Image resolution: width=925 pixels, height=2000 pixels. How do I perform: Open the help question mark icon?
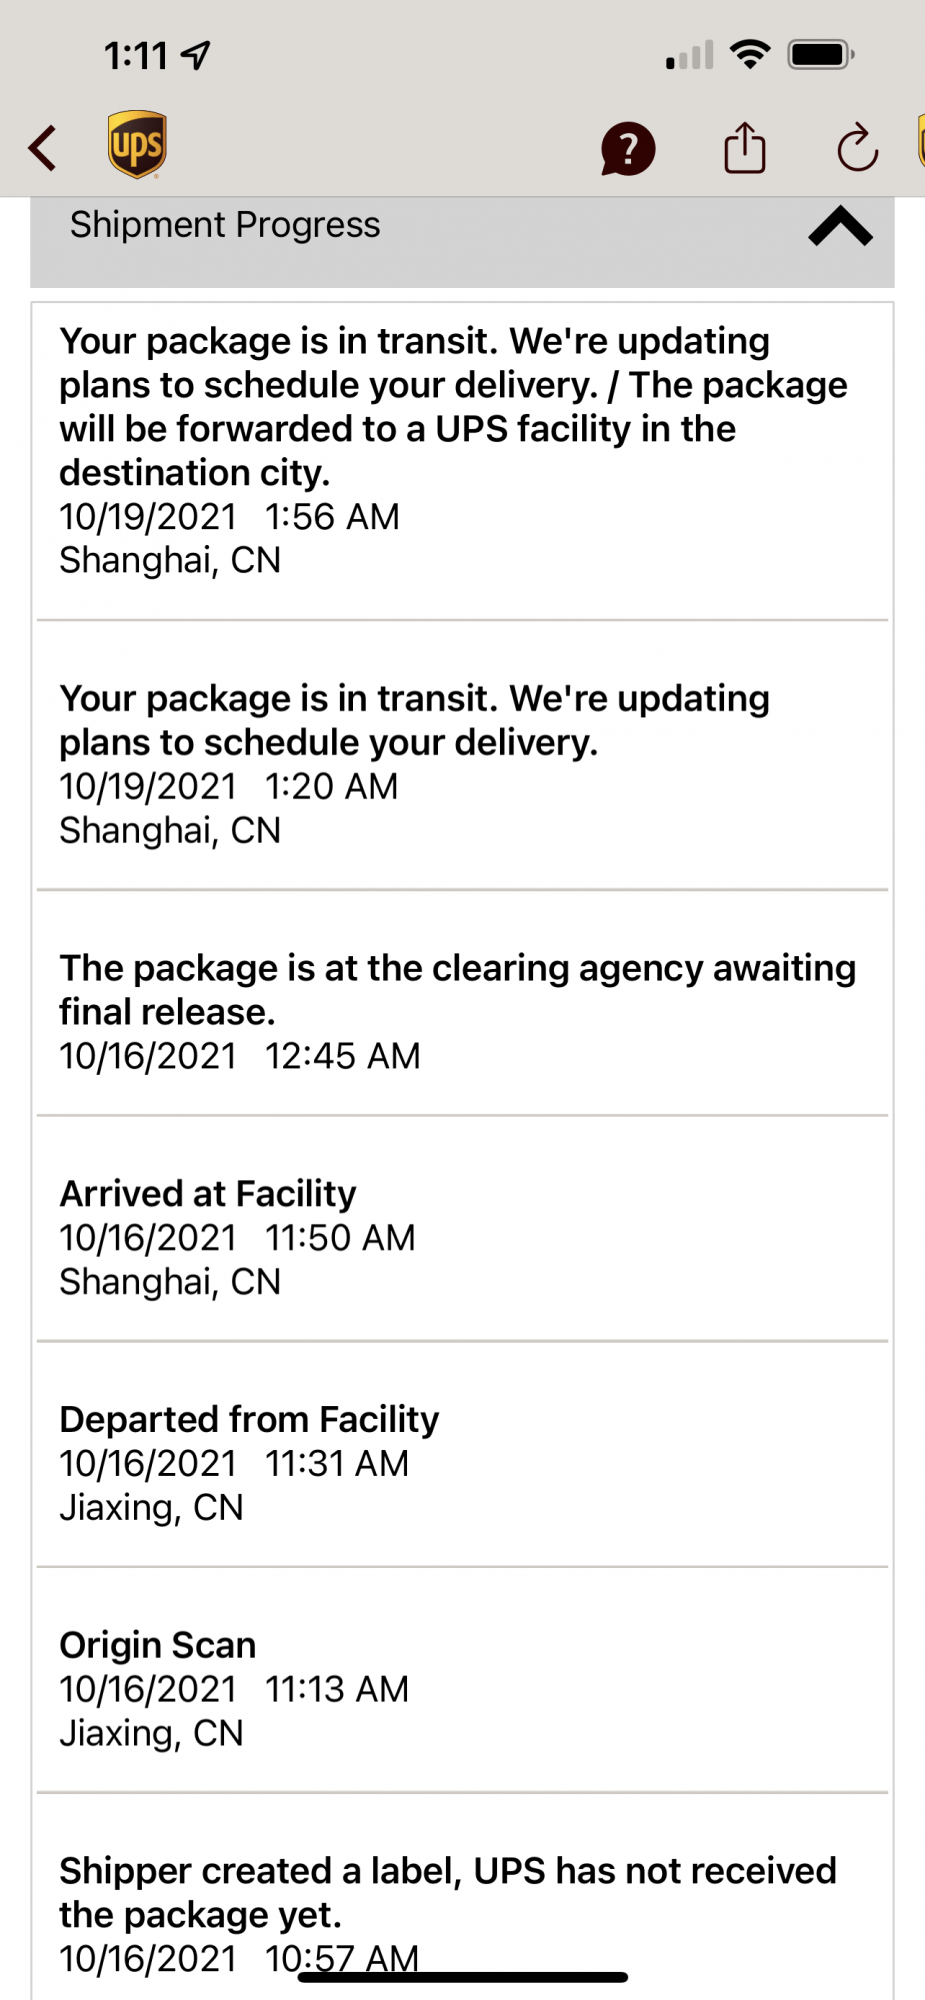628,149
